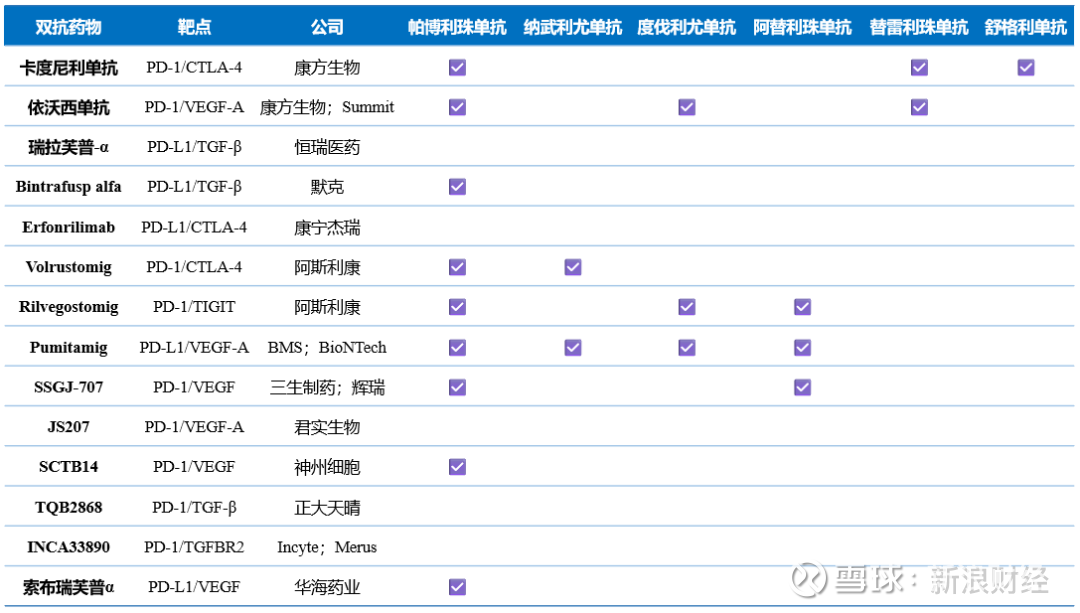The height and width of the screenshot is (613, 1080).
Task: Select company cell 华海药业
Action: 326,588
